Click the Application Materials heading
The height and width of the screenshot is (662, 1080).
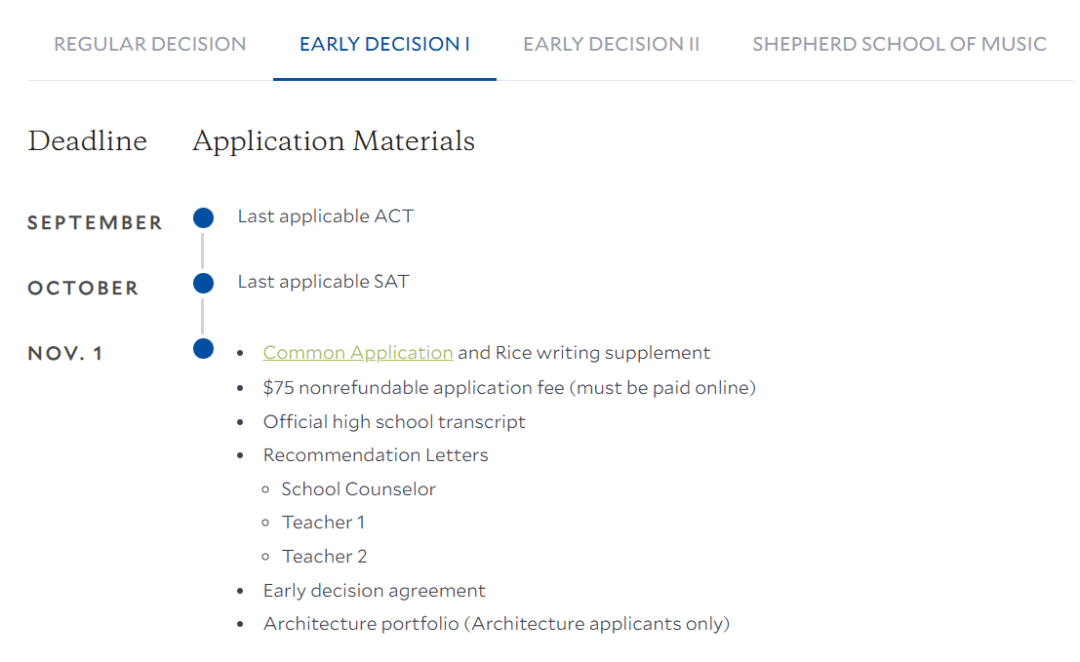click(x=333, y=141)
